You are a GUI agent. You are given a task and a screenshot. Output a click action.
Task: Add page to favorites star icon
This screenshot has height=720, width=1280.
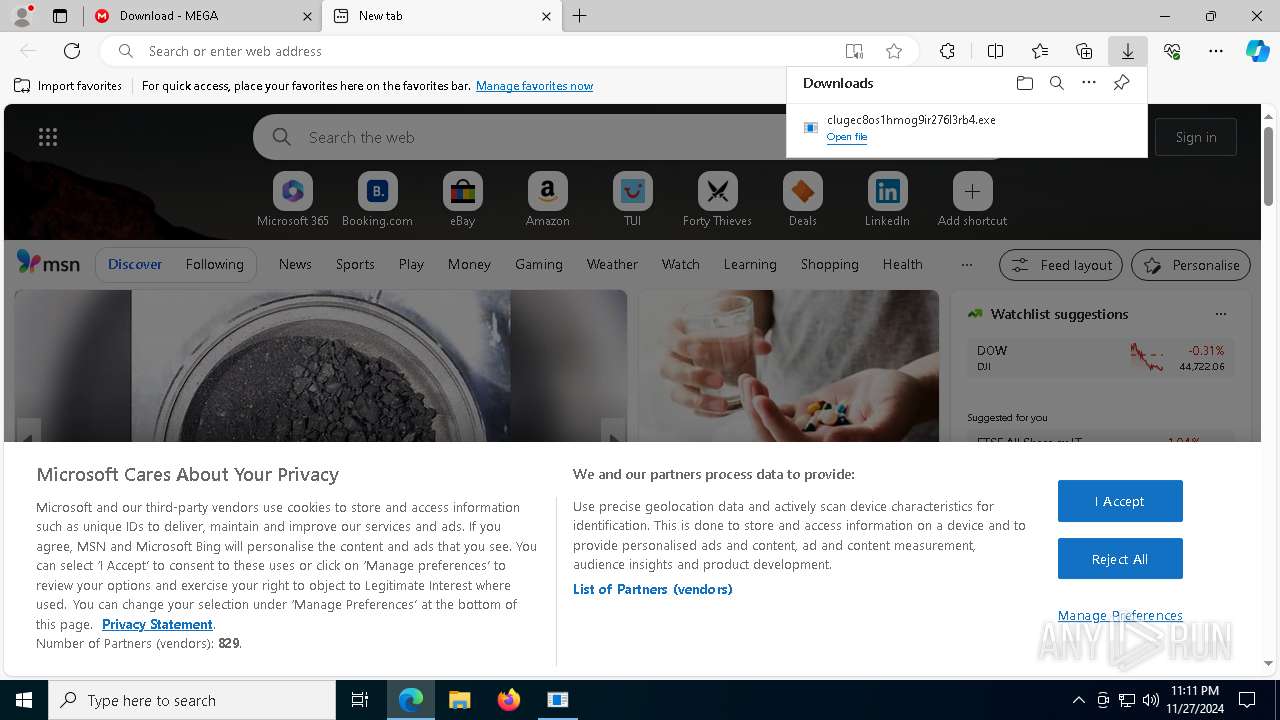[x=894, y=51]
